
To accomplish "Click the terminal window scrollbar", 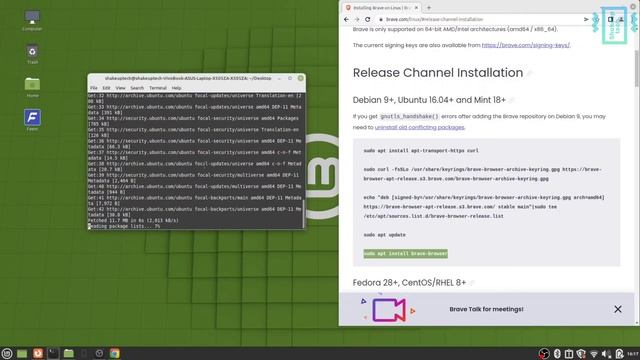I will [304, 214].
